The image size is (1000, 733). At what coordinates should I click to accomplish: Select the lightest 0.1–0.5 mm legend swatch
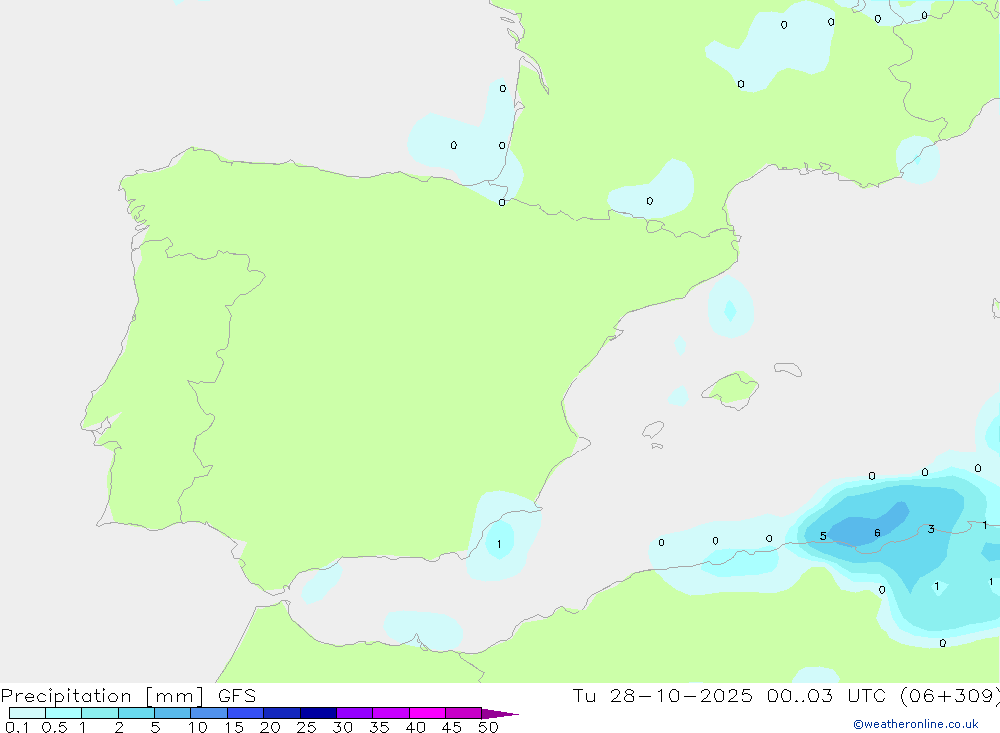(27, 713)
